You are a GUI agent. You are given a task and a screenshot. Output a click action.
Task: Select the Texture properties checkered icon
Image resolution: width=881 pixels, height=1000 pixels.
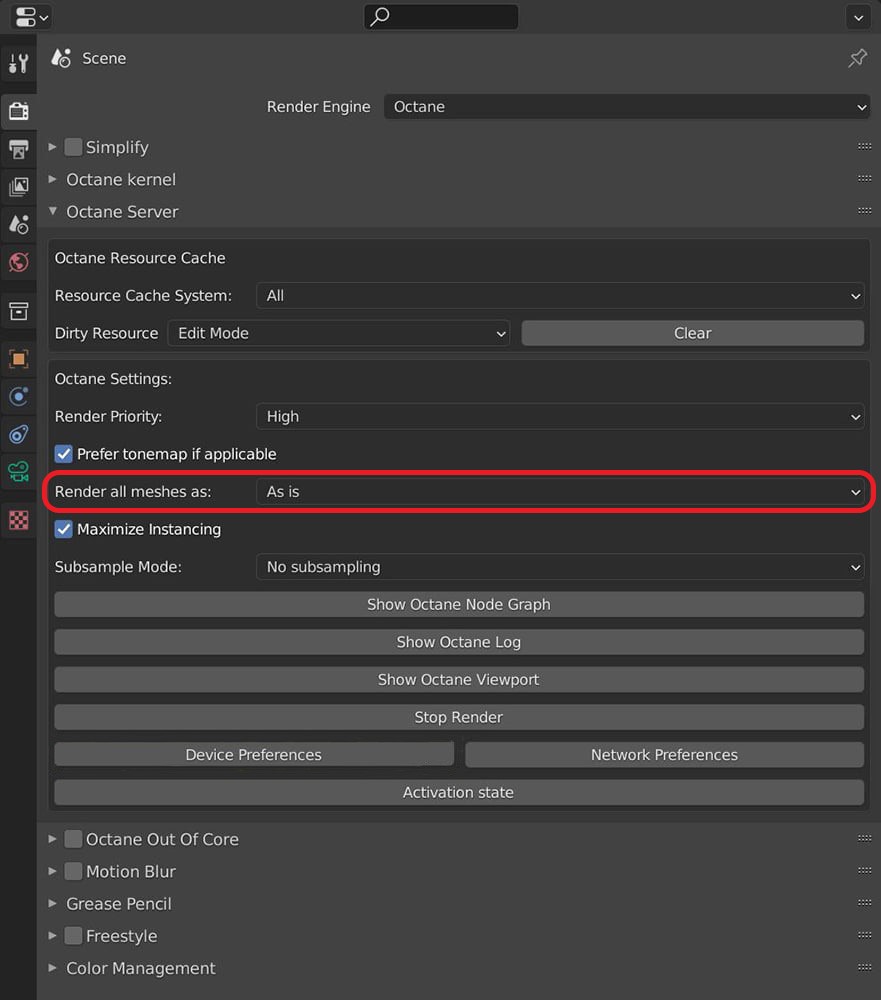18,519
